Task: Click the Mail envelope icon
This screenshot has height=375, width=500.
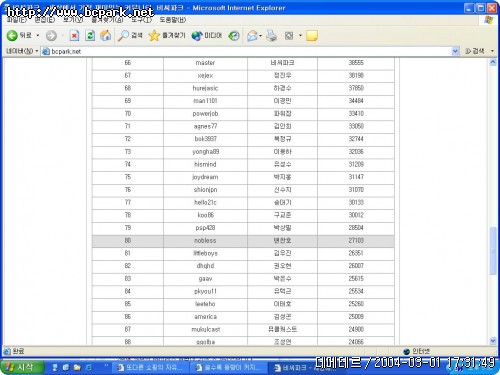Action: tap(252, 36)
